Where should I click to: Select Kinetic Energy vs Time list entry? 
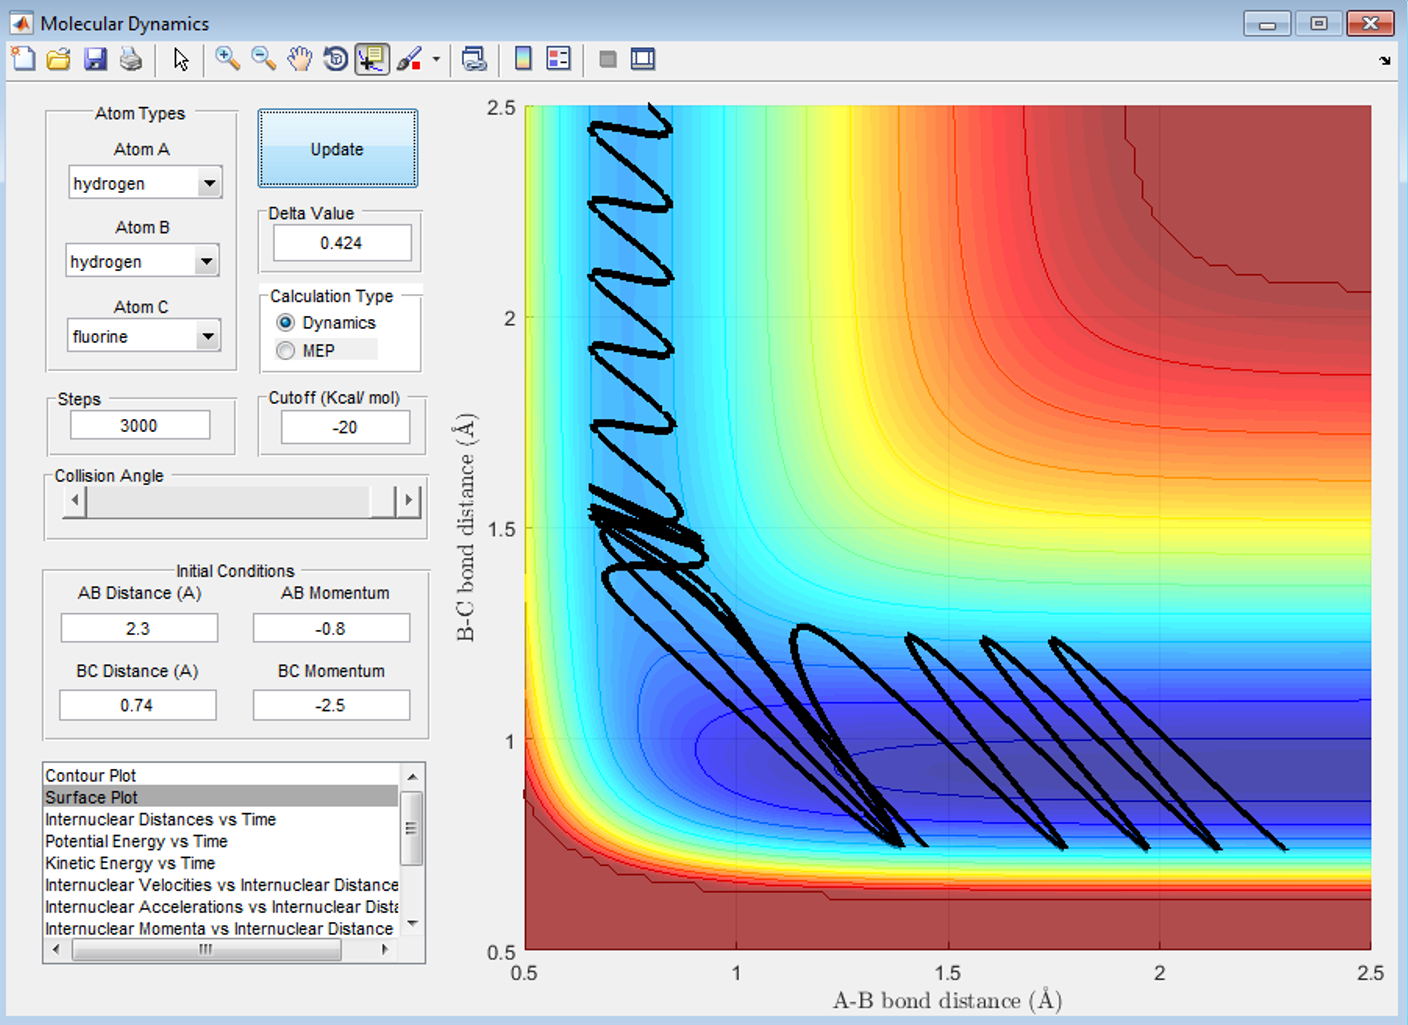point(130,863)
